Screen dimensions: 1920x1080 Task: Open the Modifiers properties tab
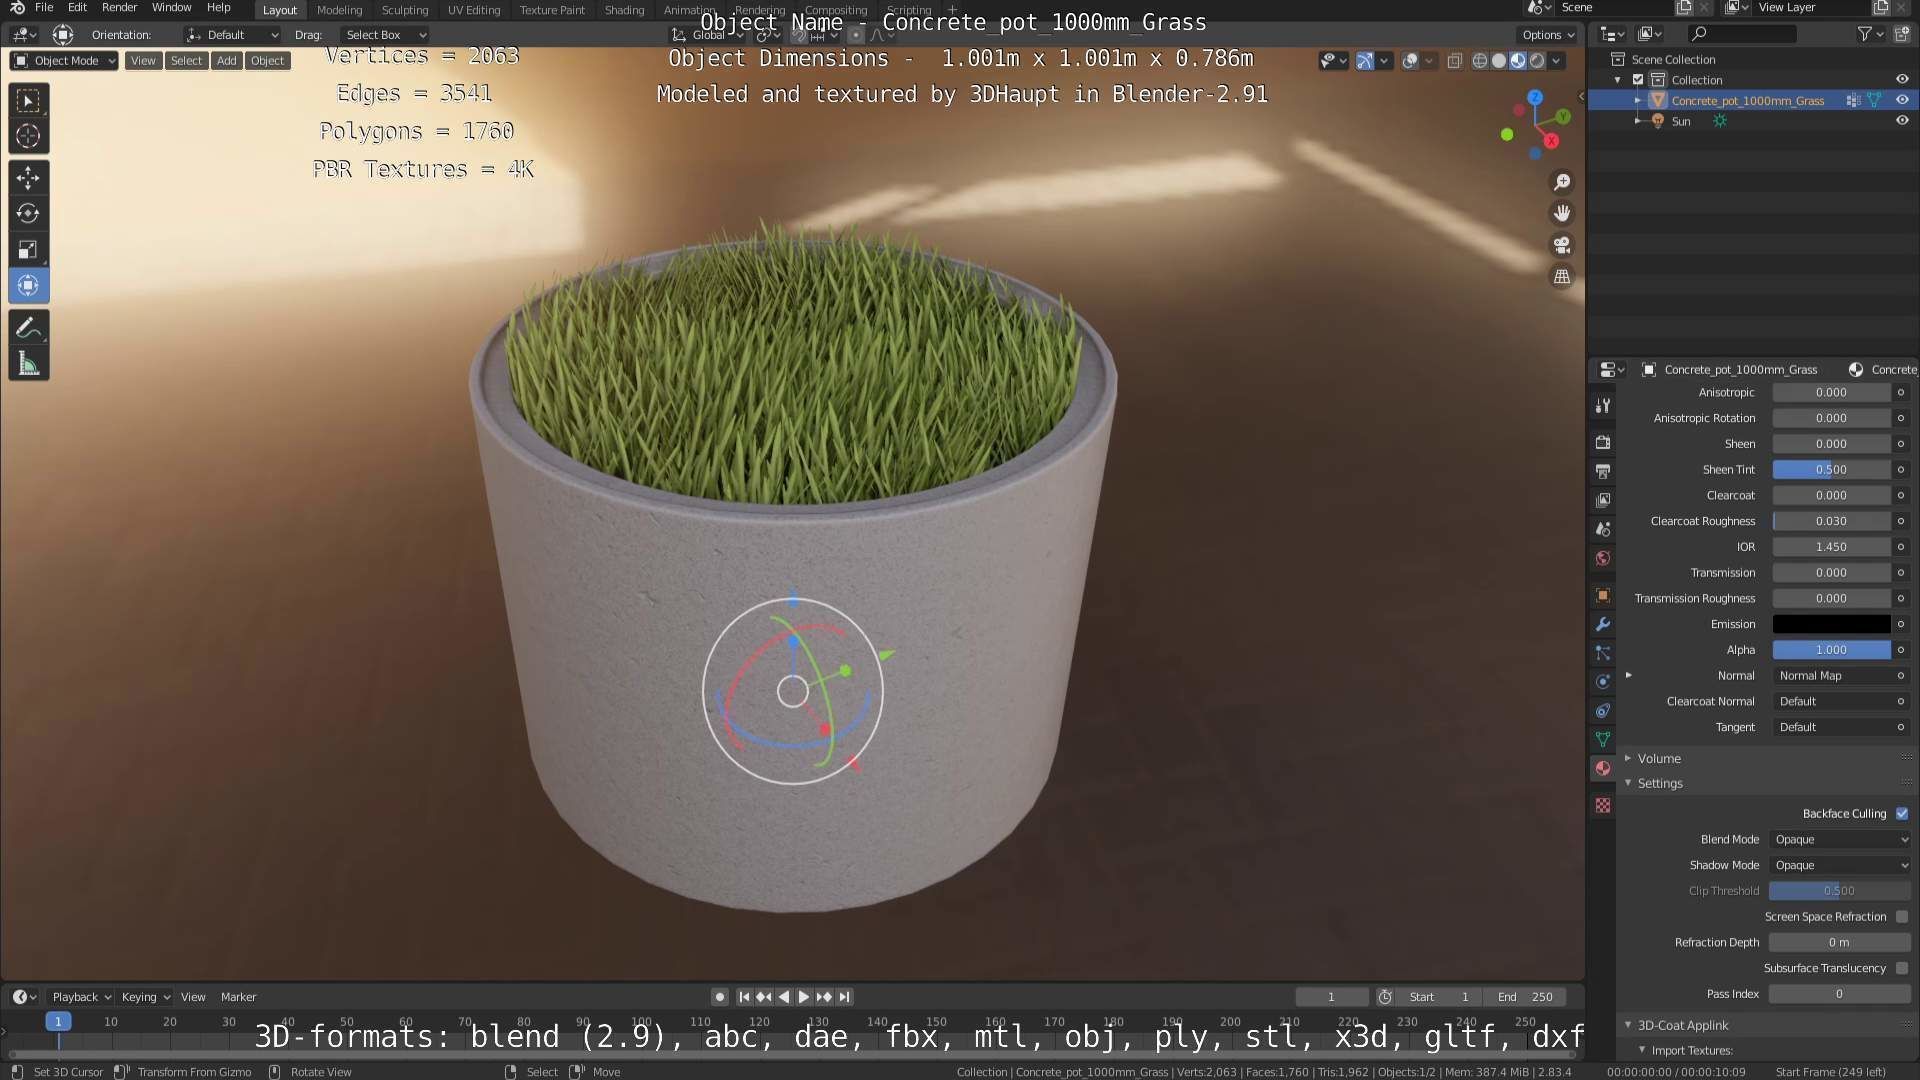pyautogui.click(x=1603, y=624)
